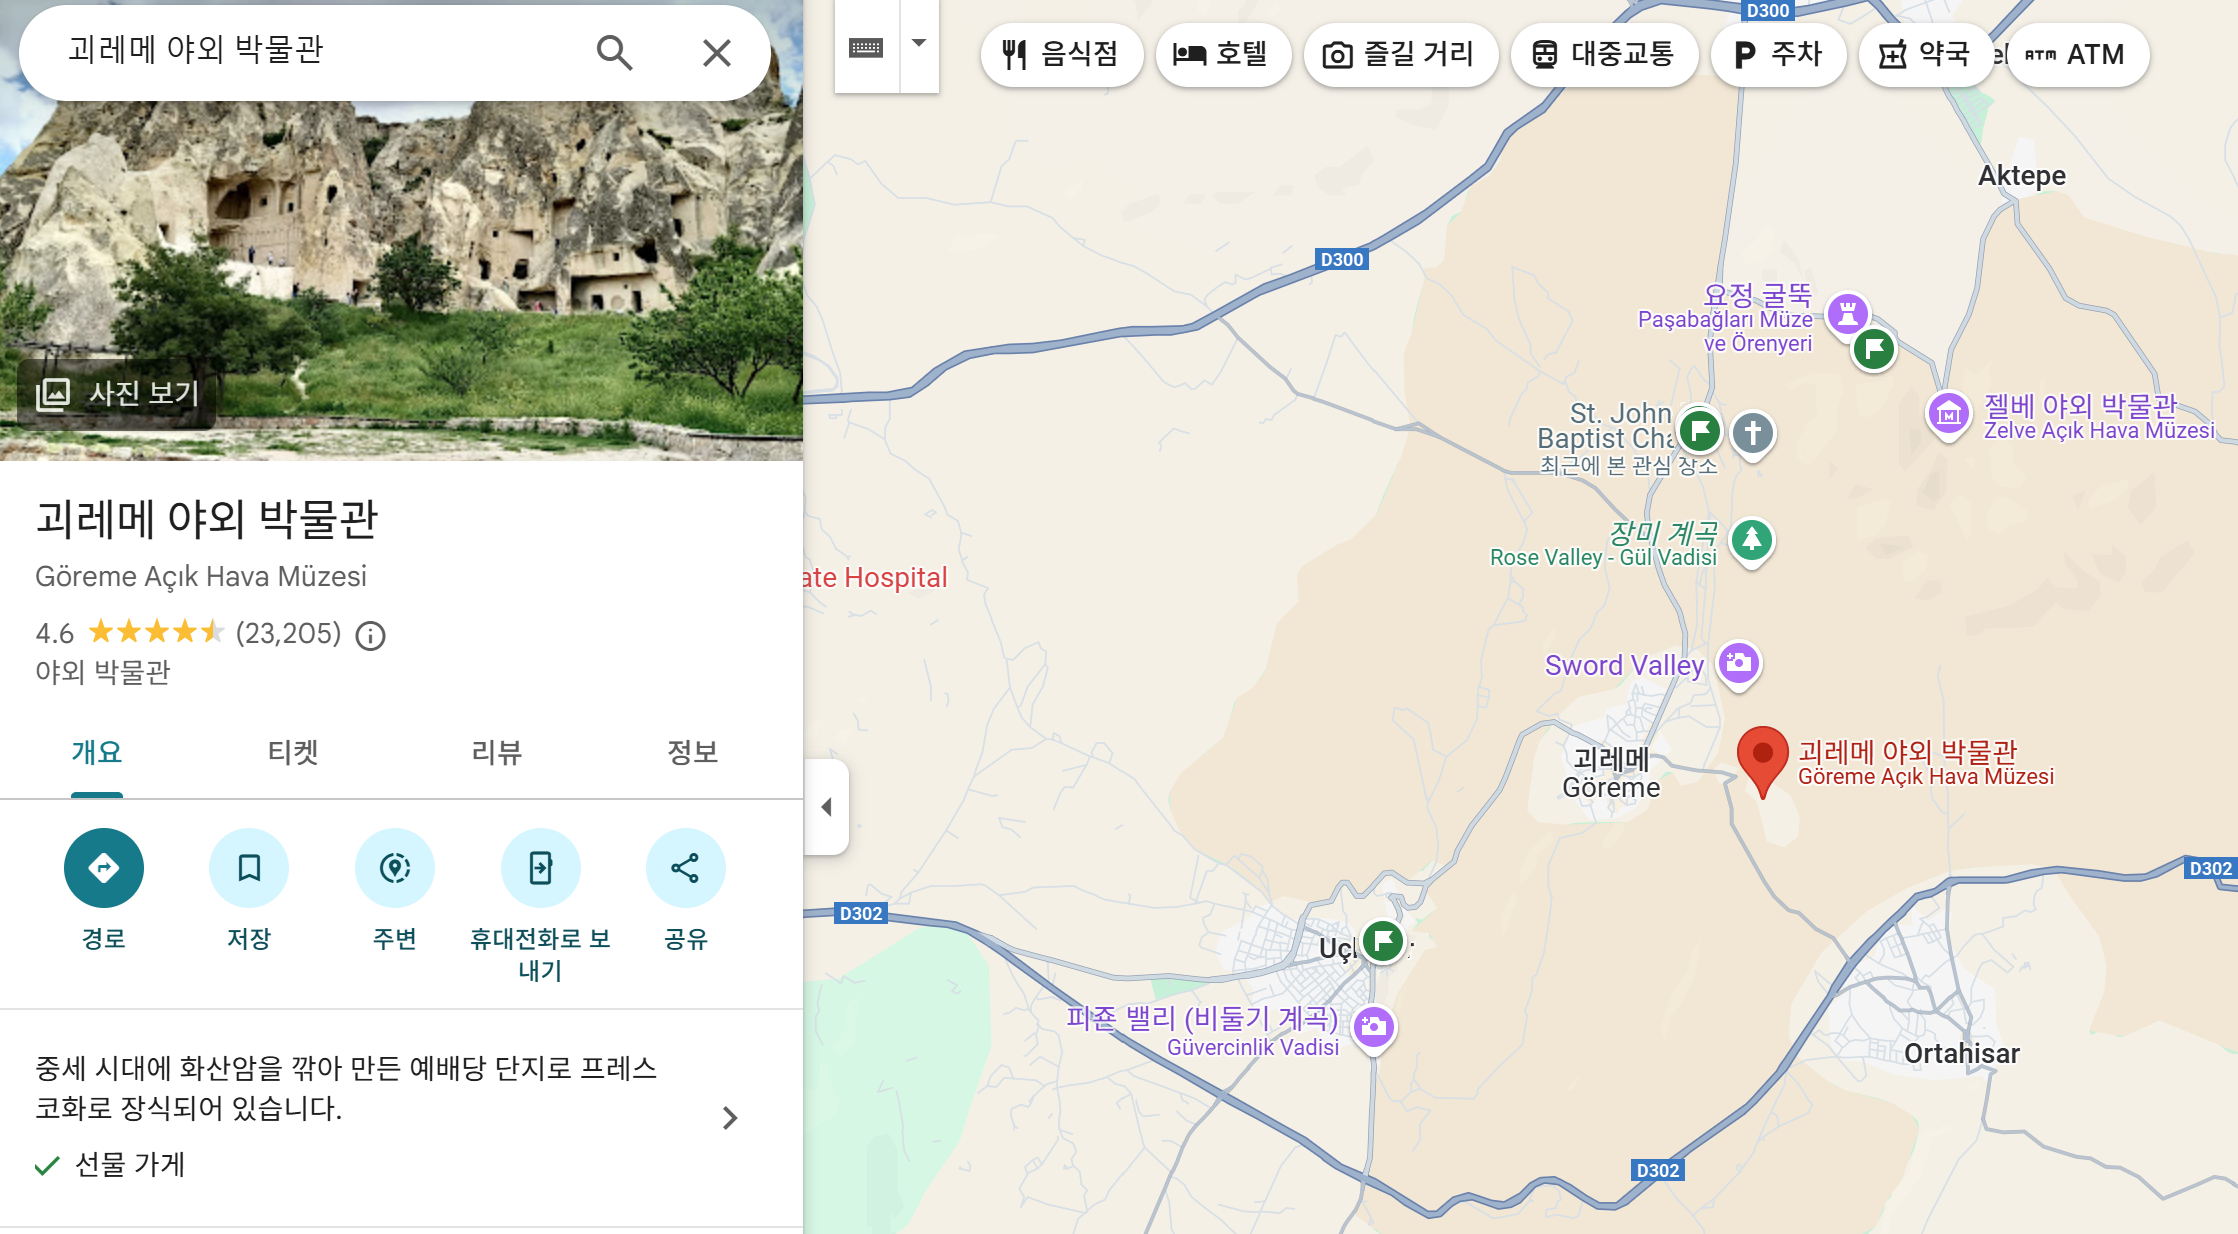Click the green flag marker at Uçhisar

coord(1384,940)
